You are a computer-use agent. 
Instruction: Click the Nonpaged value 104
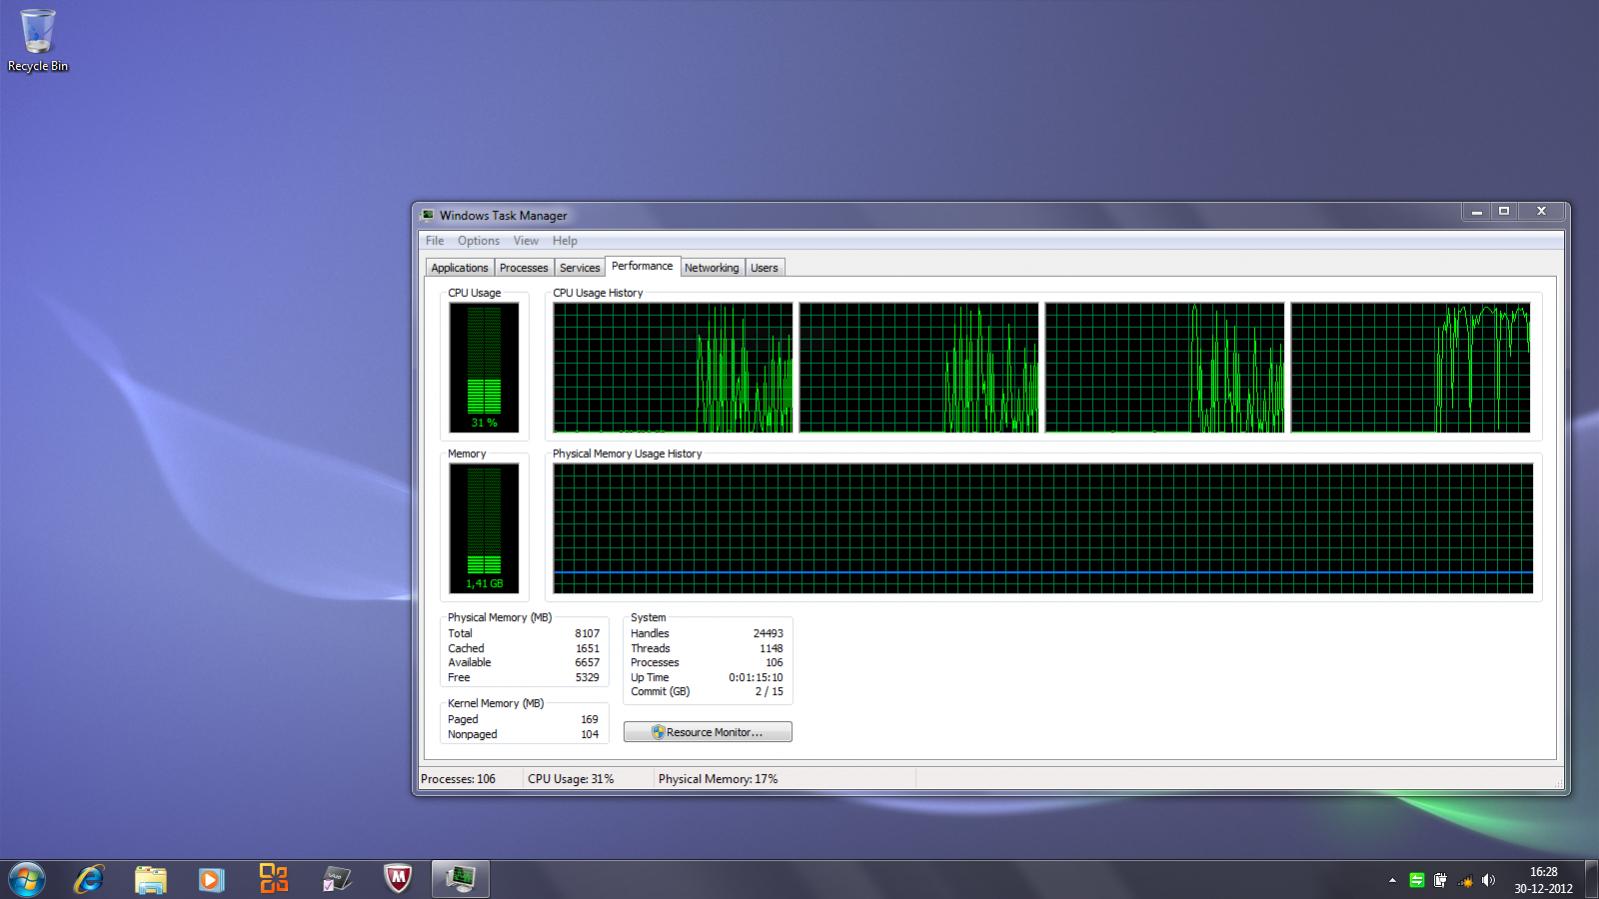tap(589, 735)
